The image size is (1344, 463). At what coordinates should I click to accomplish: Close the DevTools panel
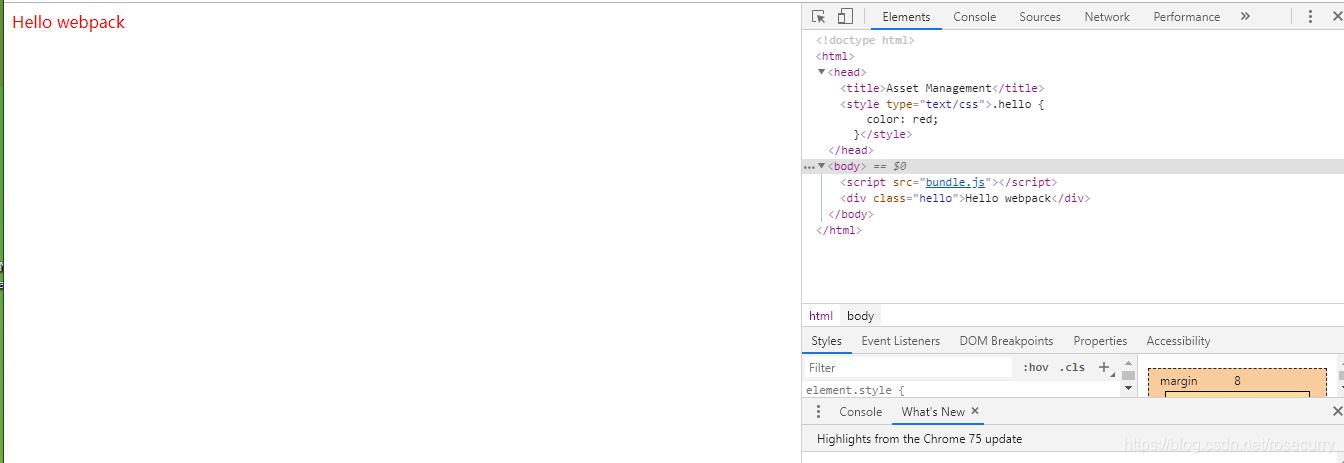(x=1337, y=16)
